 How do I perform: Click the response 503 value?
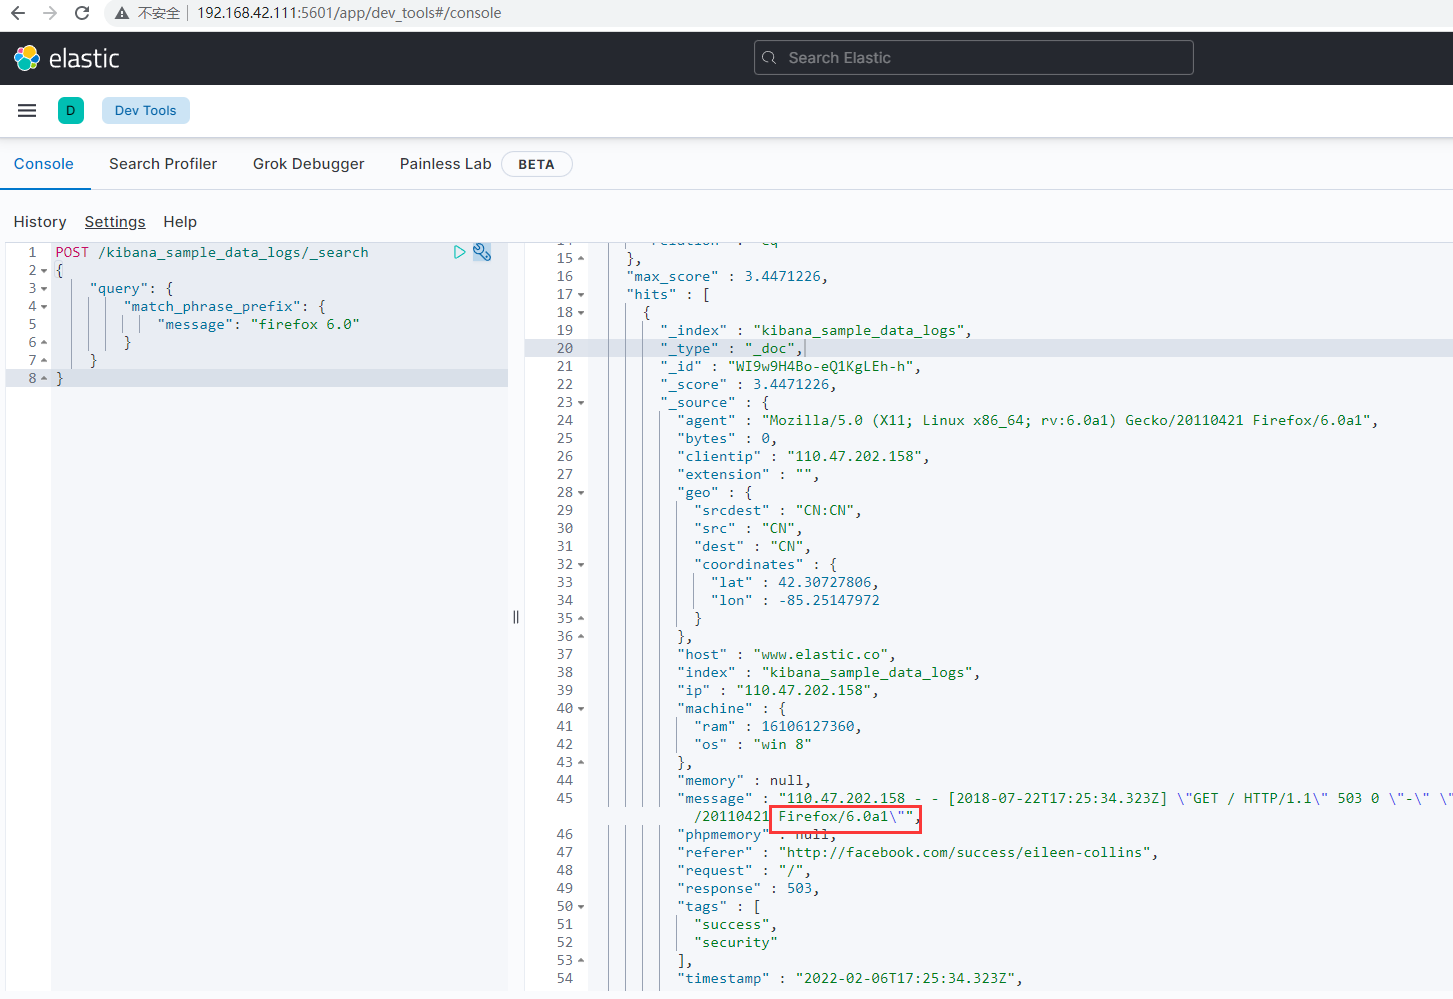[x=799, y=889]
